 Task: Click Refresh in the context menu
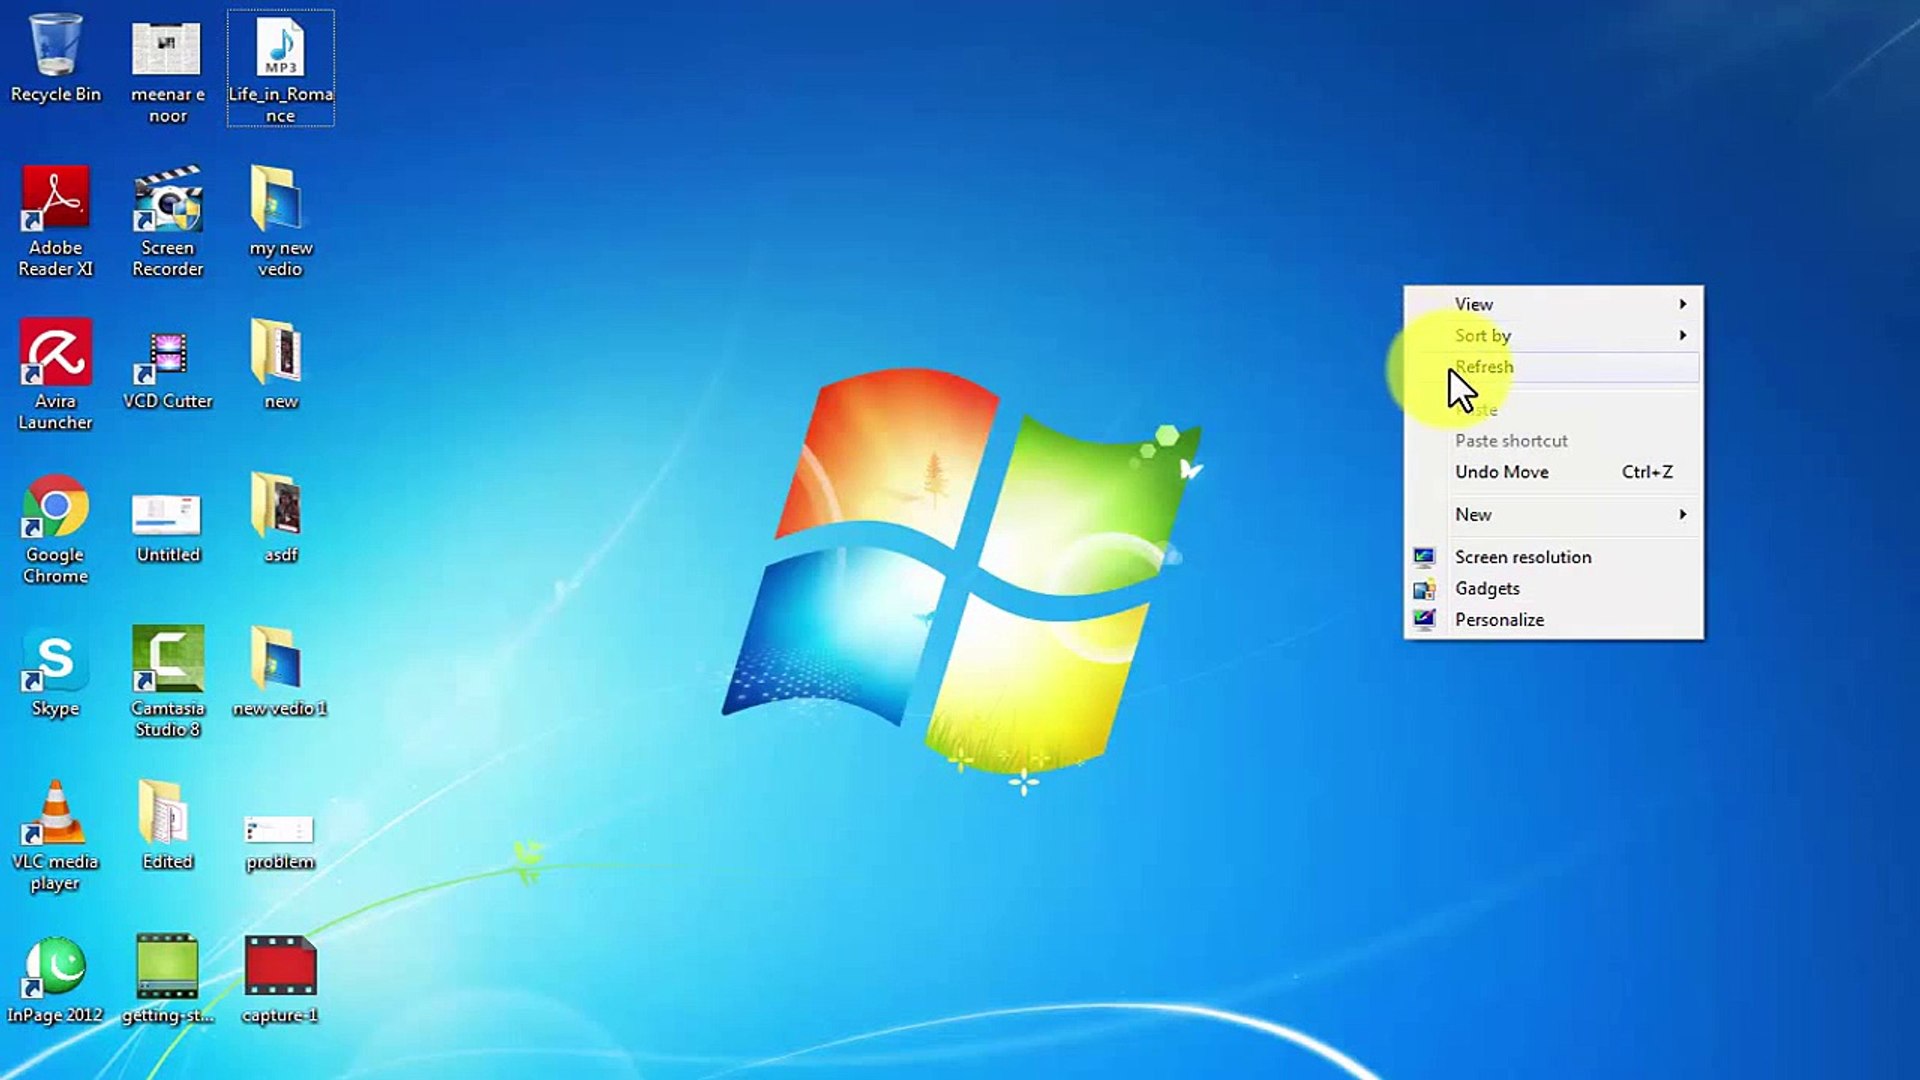click(1484, 367)
